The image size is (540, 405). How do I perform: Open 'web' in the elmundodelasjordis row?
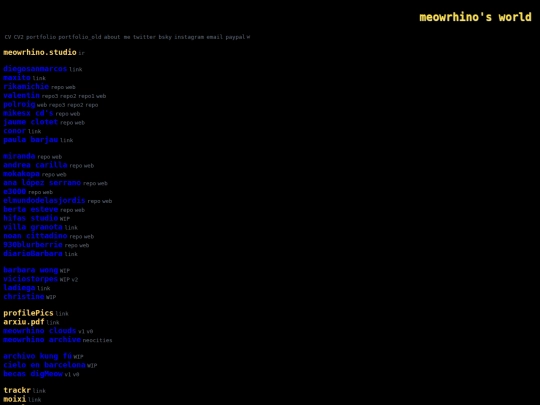(x=107, y=201)
